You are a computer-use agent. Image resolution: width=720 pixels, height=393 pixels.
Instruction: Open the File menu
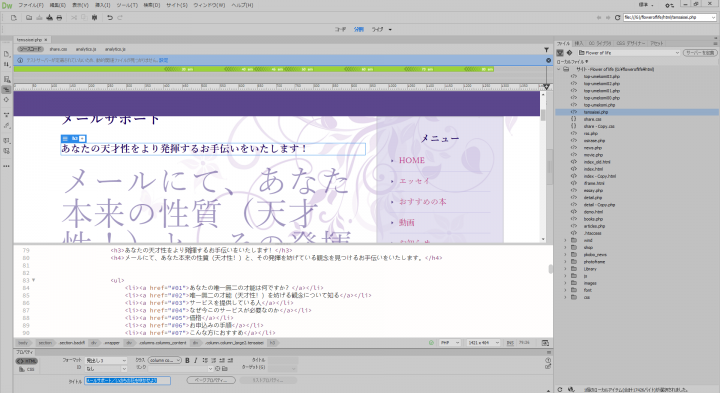coord(31,5)
